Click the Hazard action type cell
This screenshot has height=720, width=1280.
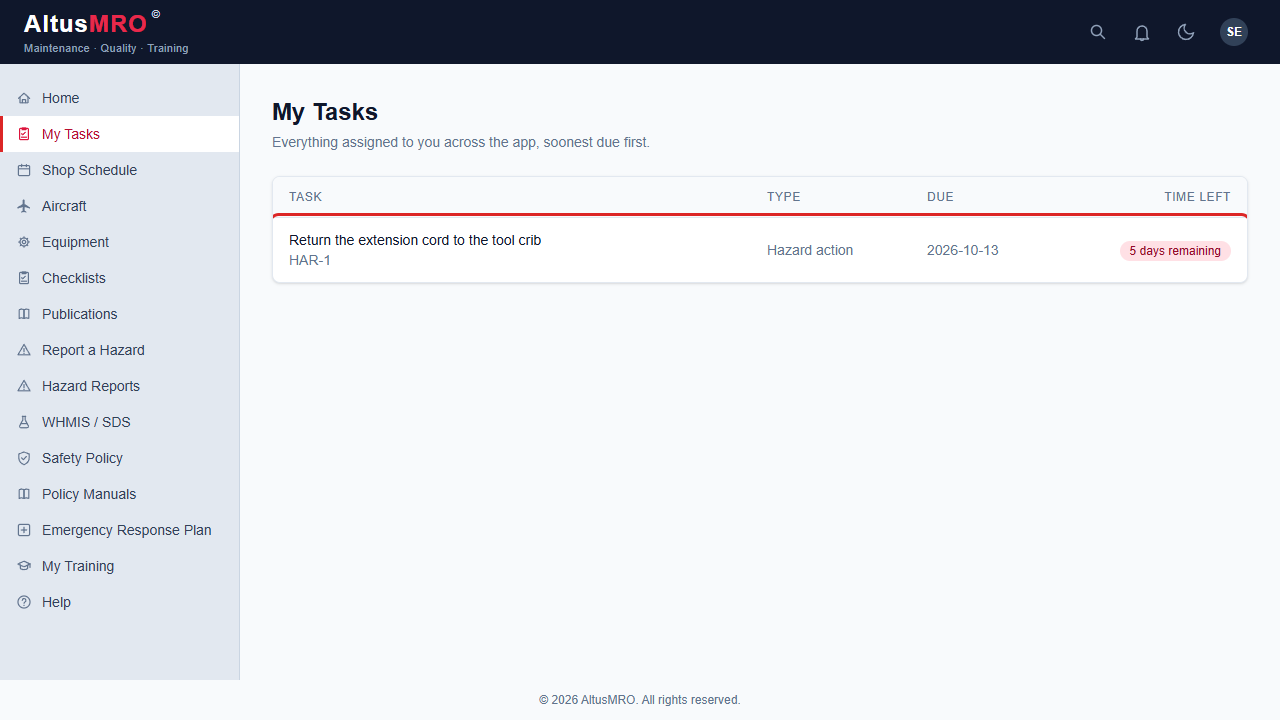[810, 250]
